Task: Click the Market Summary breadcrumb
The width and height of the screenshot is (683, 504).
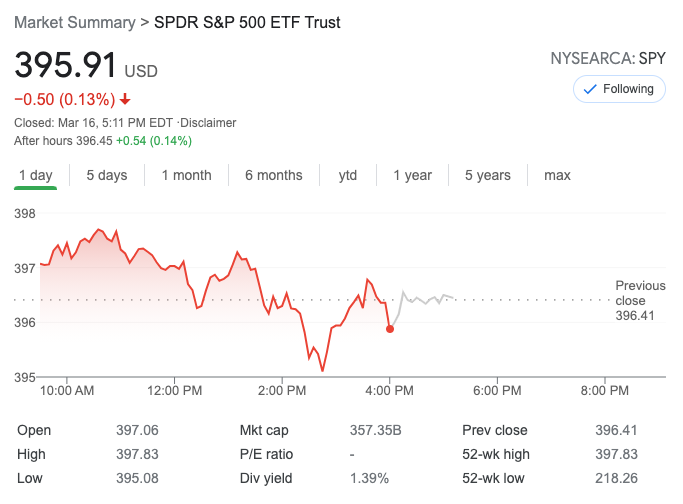Action: pos(75,22)
